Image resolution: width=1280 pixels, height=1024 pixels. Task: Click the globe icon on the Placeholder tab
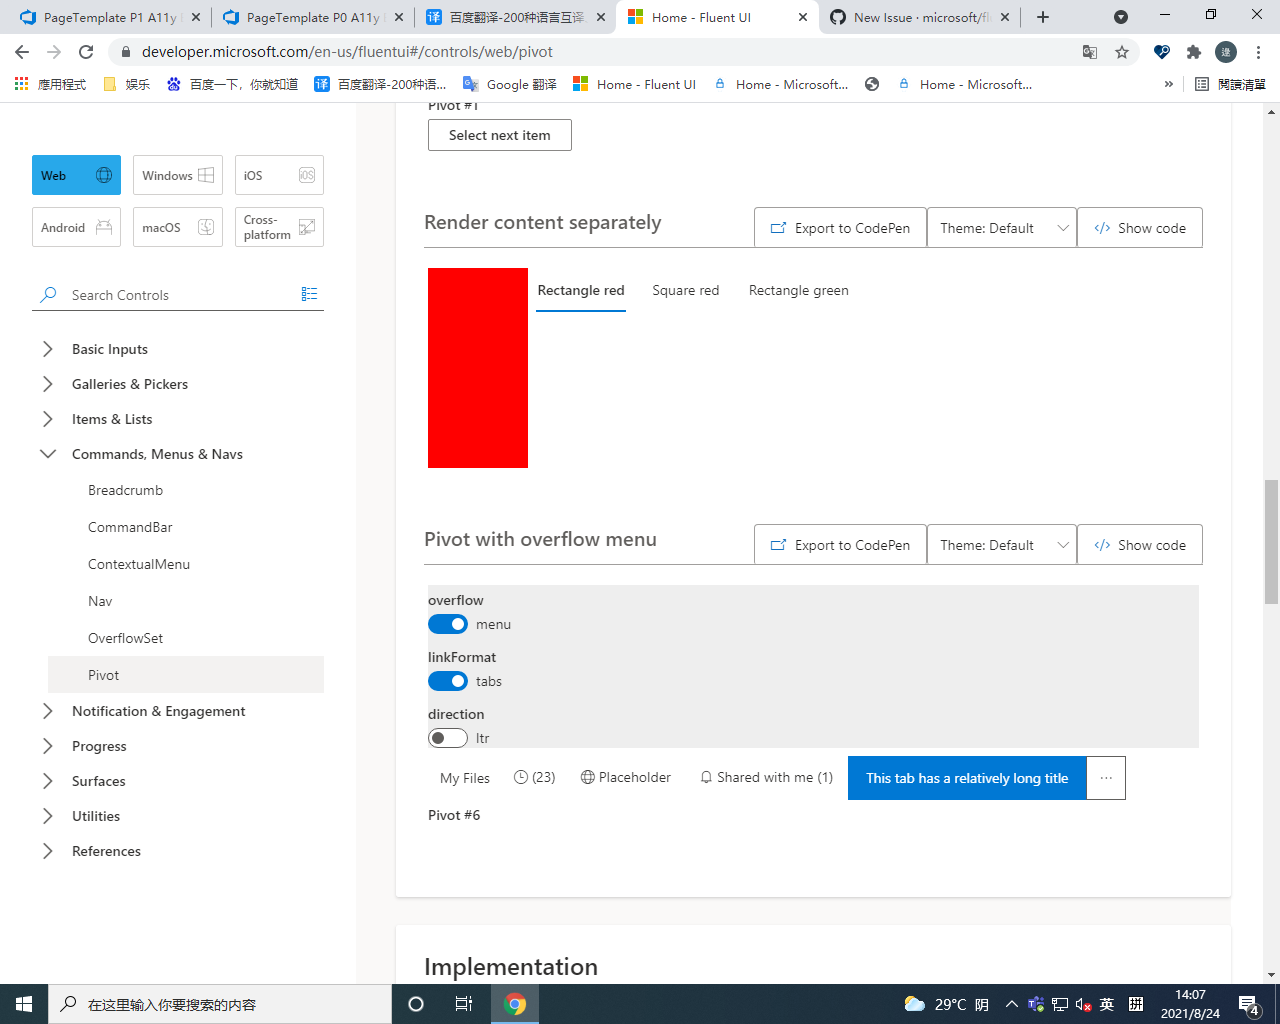(586, 776)
